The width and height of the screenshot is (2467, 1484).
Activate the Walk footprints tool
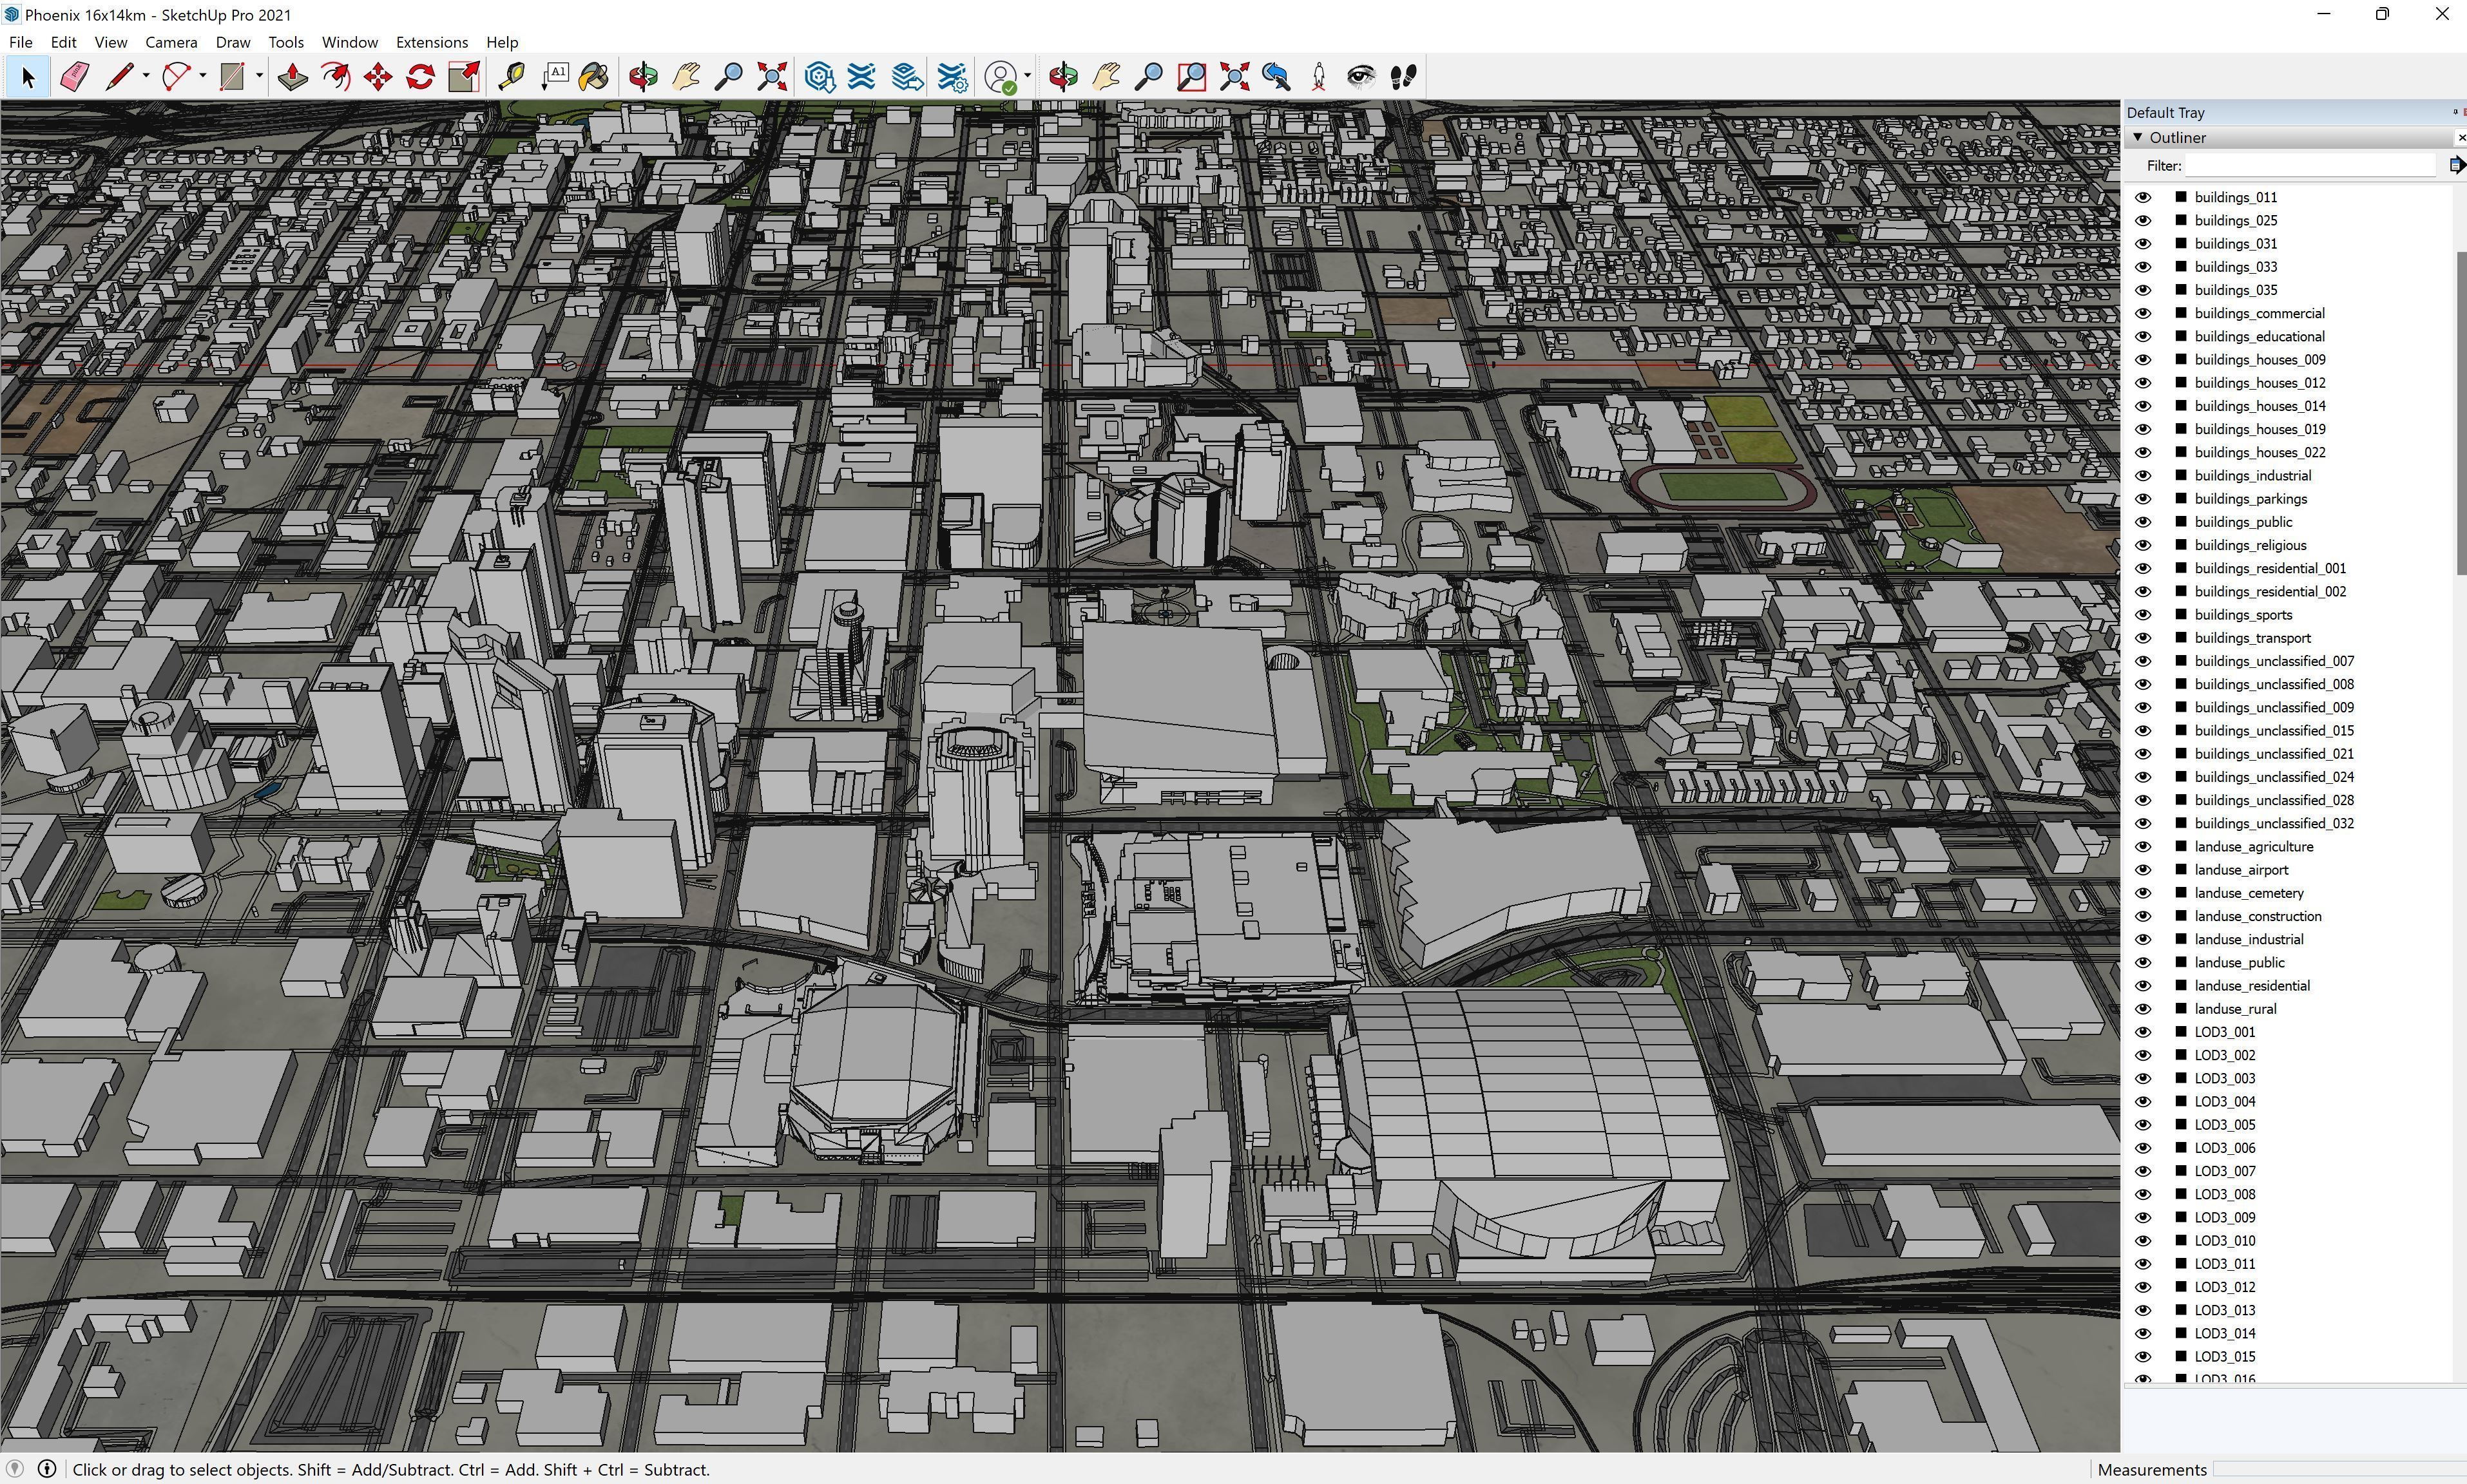[1403, 77]
